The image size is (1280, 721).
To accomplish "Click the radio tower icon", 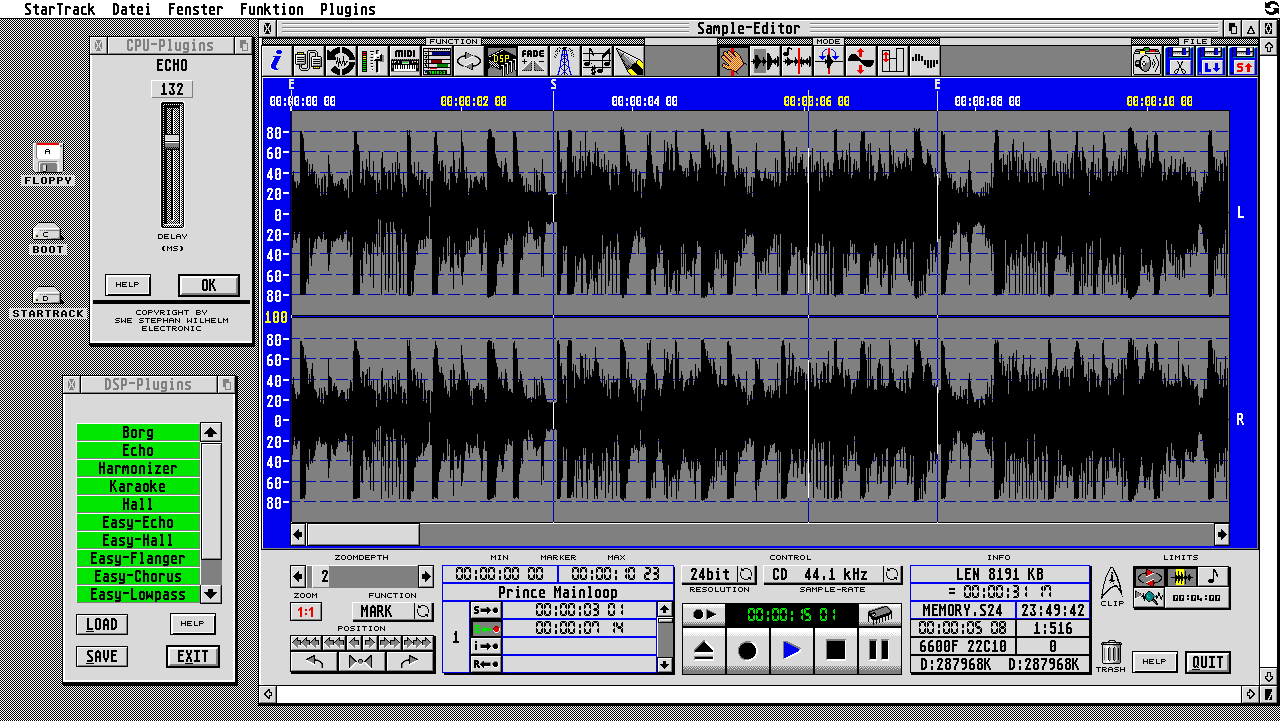I will [565, 61].
